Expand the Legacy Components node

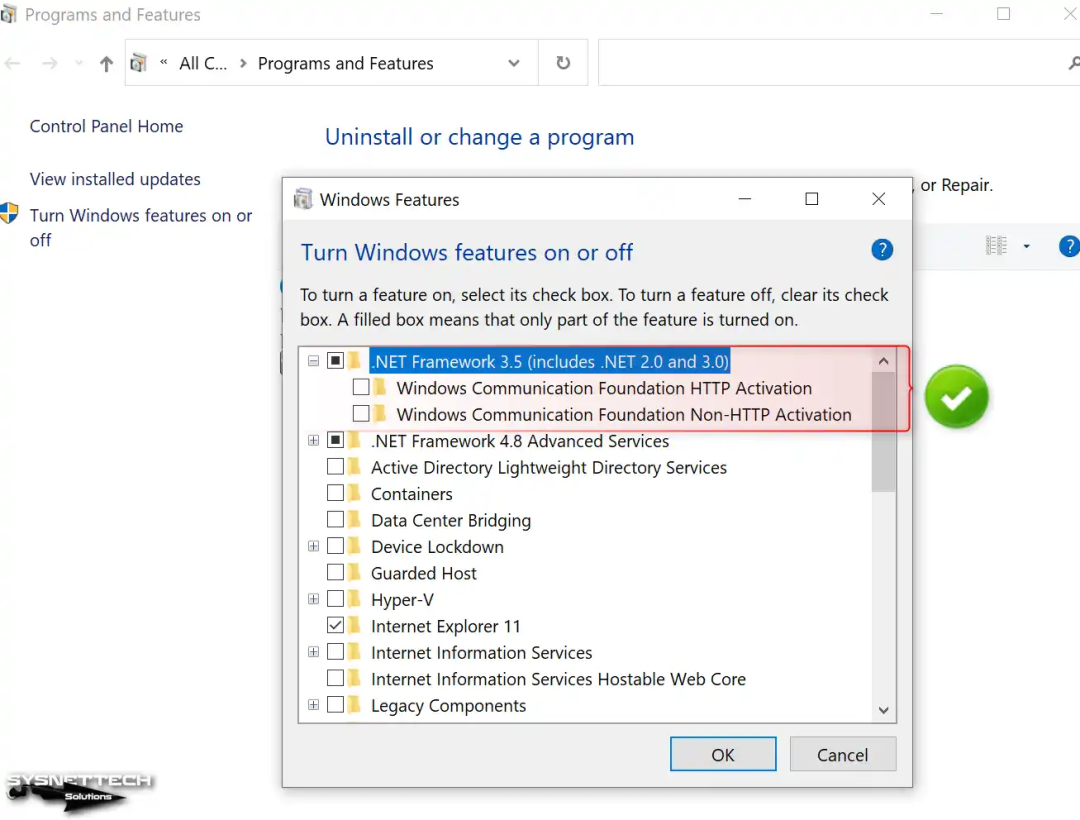[313, 704]
